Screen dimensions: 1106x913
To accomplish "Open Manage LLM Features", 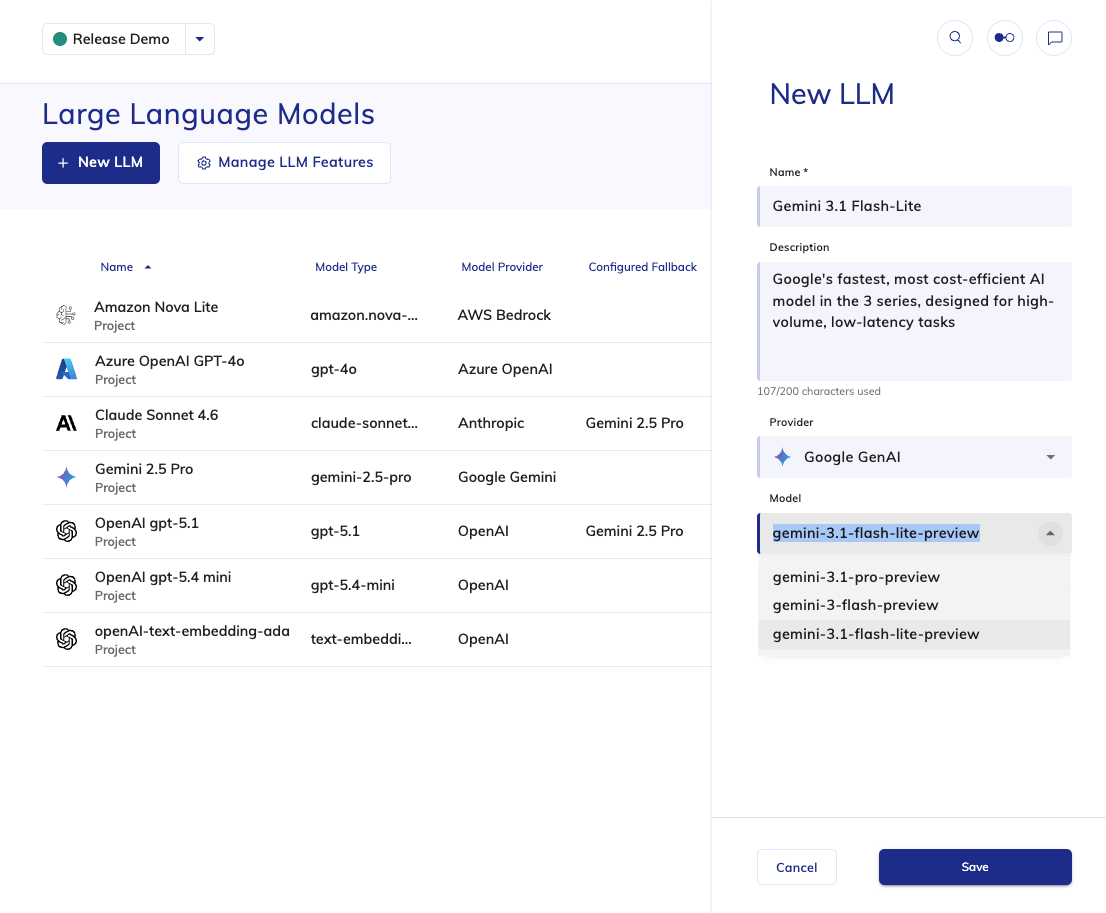I will [284, 163].
